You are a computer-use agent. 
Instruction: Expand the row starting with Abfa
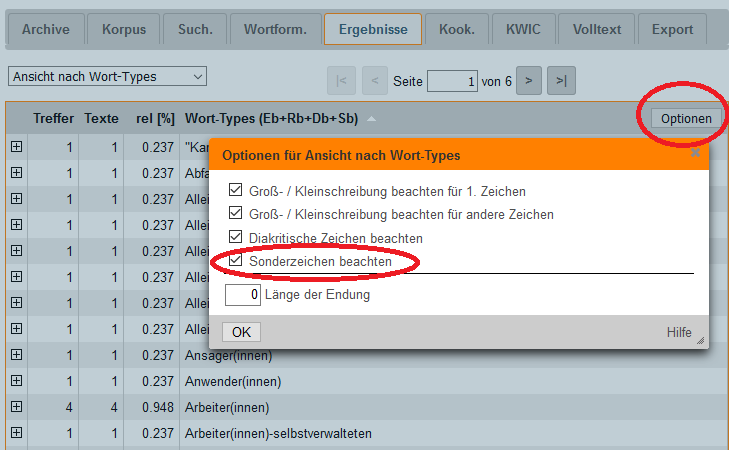[16, 173]
